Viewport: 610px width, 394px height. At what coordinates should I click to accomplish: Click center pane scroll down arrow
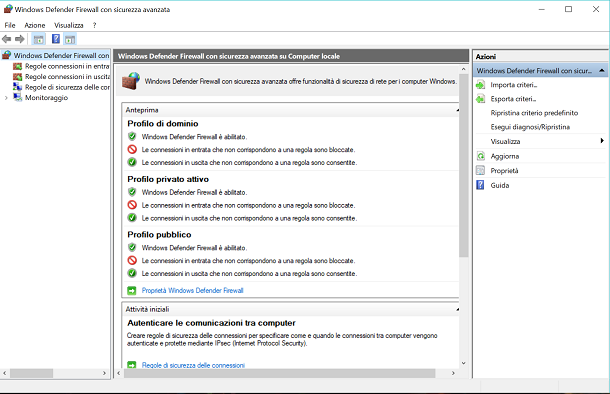coord(463,363)
